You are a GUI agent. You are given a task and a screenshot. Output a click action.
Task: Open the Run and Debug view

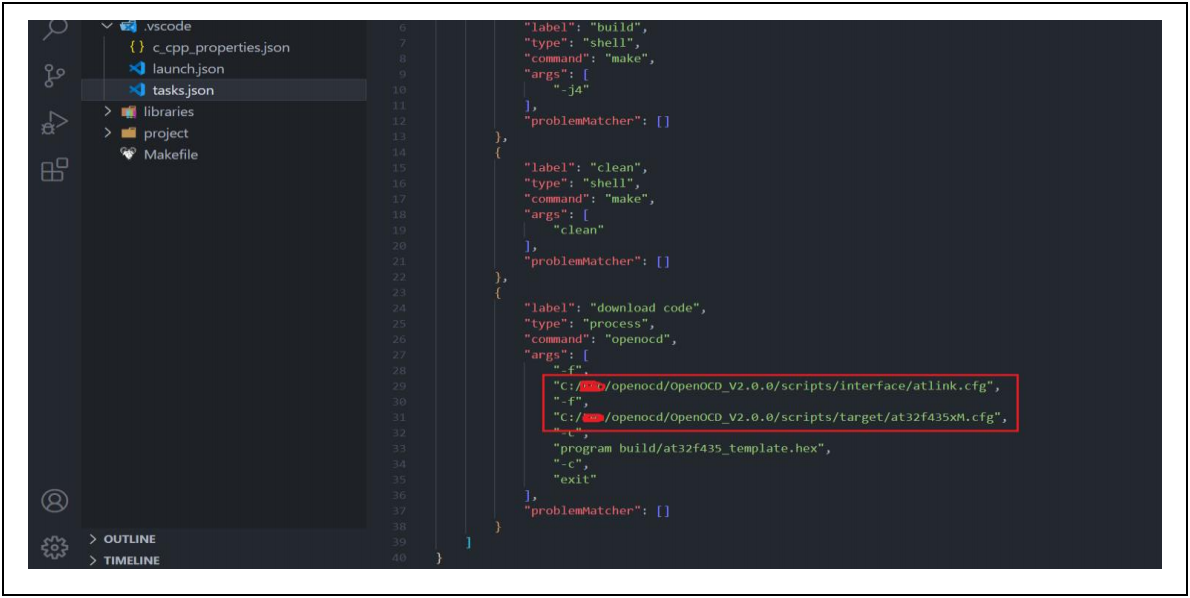click(55, 123)
